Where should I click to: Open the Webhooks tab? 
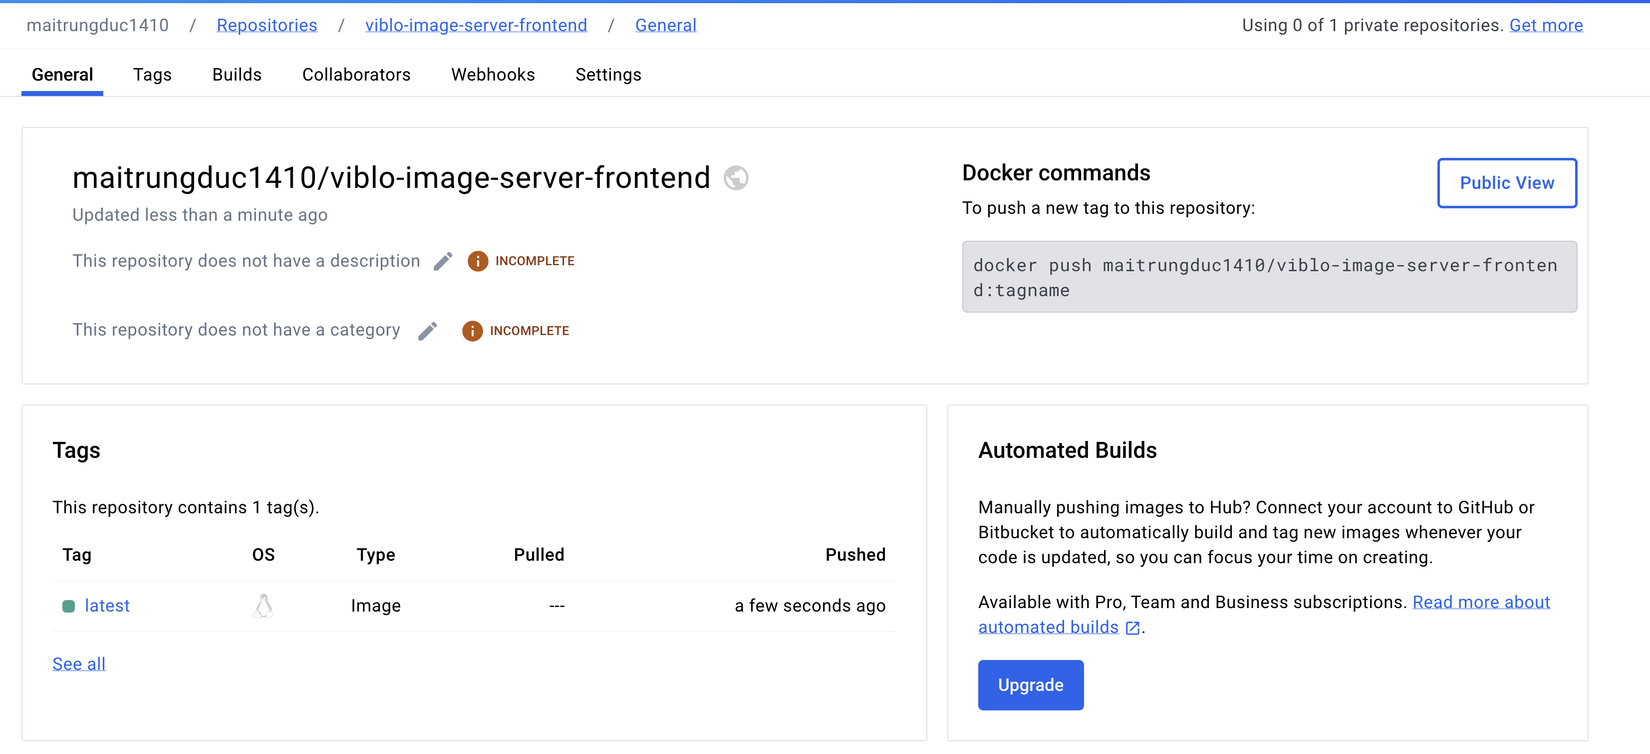[493, 75]
